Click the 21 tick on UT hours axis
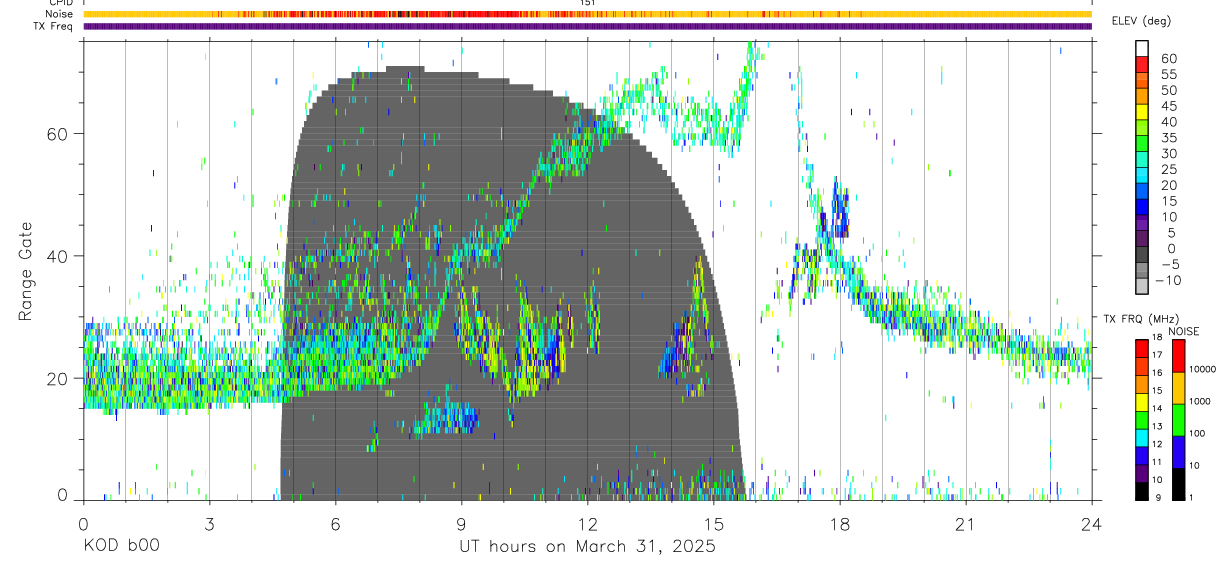Image resolution: width=1228 pixels, height=567 pixels. tap(966, 523)
